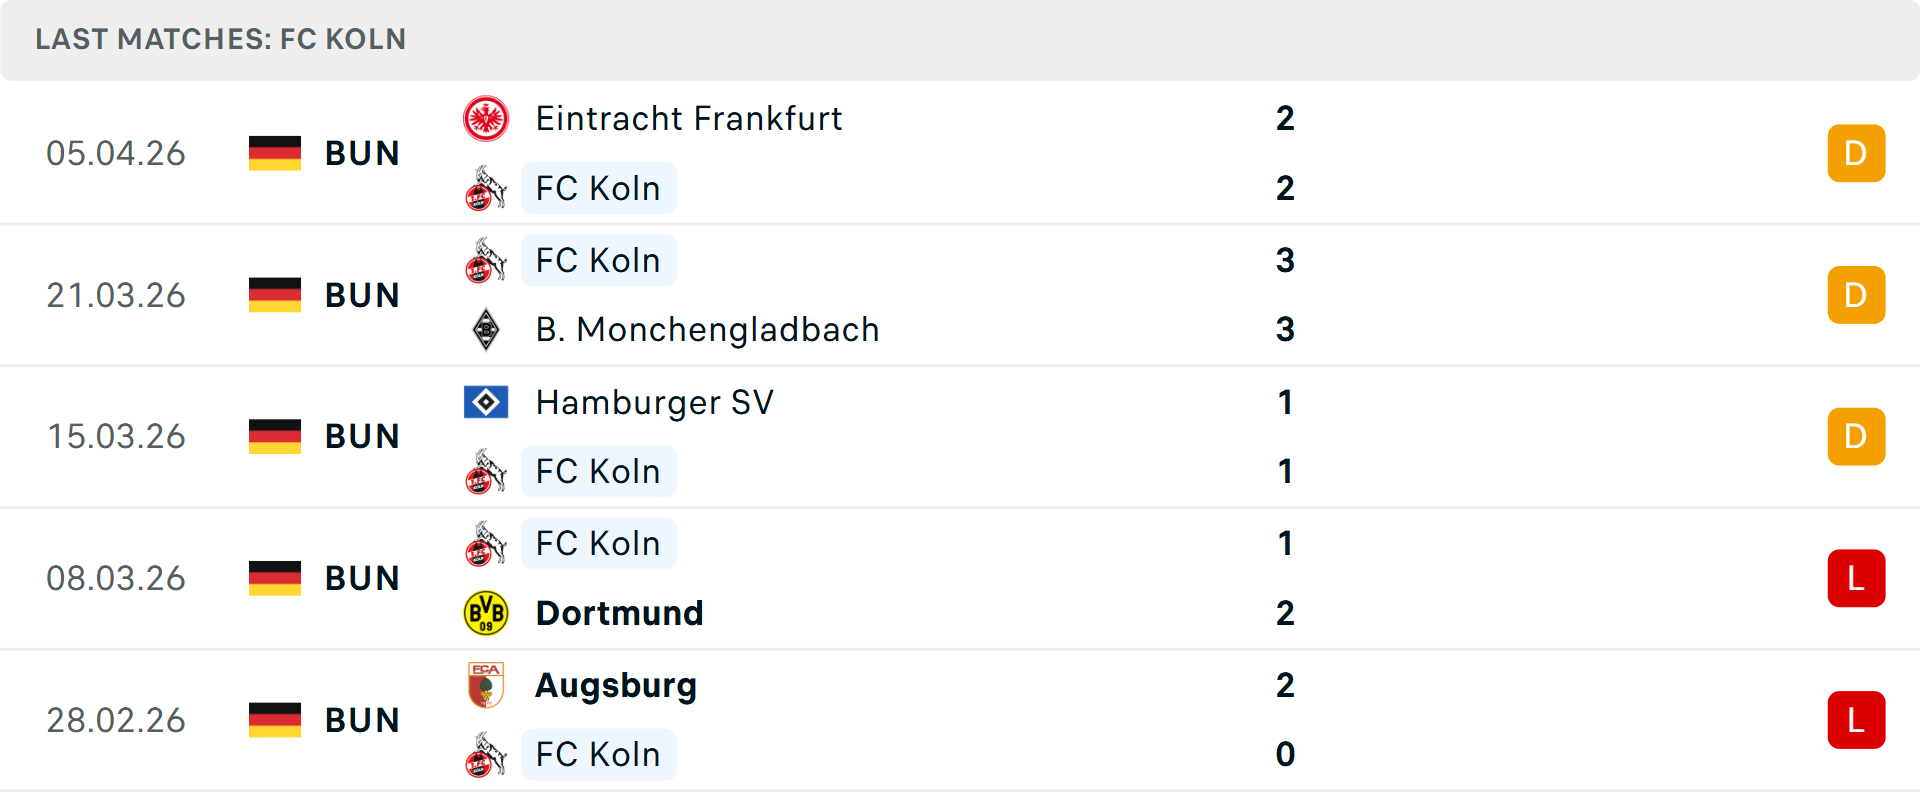Click the Borussia Monchengladbach club crest
This screenshot has height=792, width=1920.
click(486, 329)
